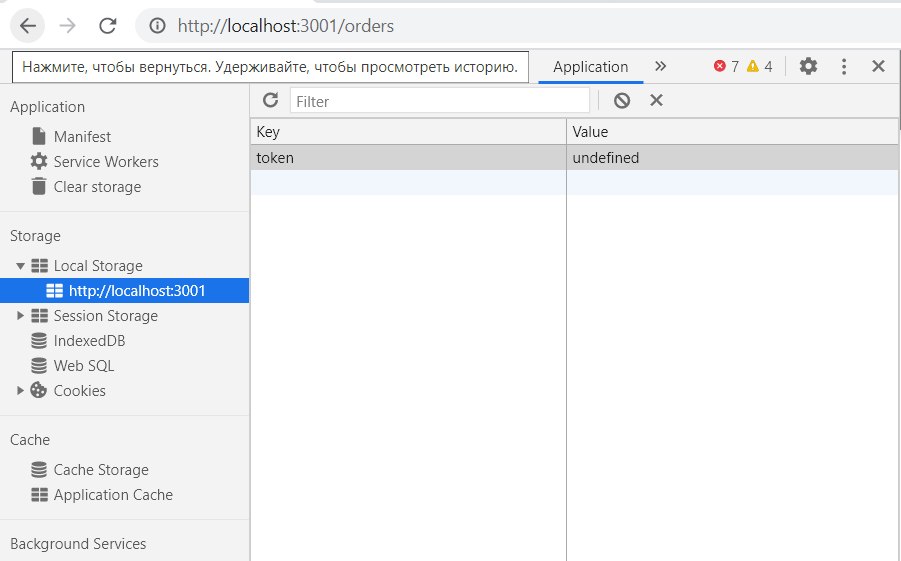Open the Cache Storage item
The height and width of the screenshot is (561, 901).
coord(101,470)
